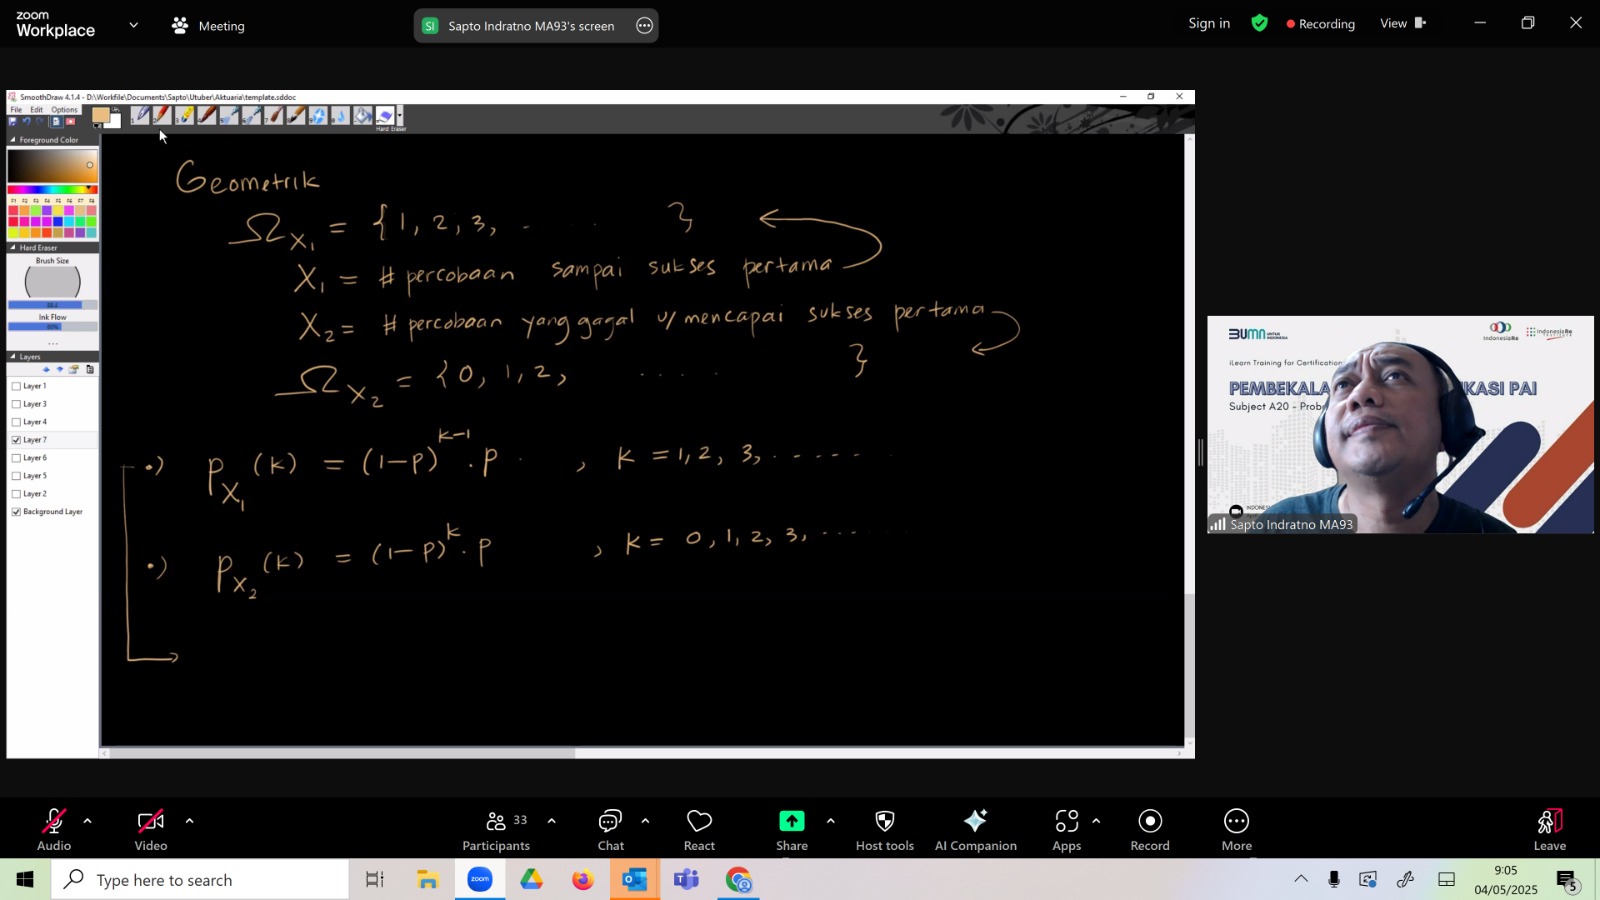Toggle visibility of Layer 7

pos(16,440)
